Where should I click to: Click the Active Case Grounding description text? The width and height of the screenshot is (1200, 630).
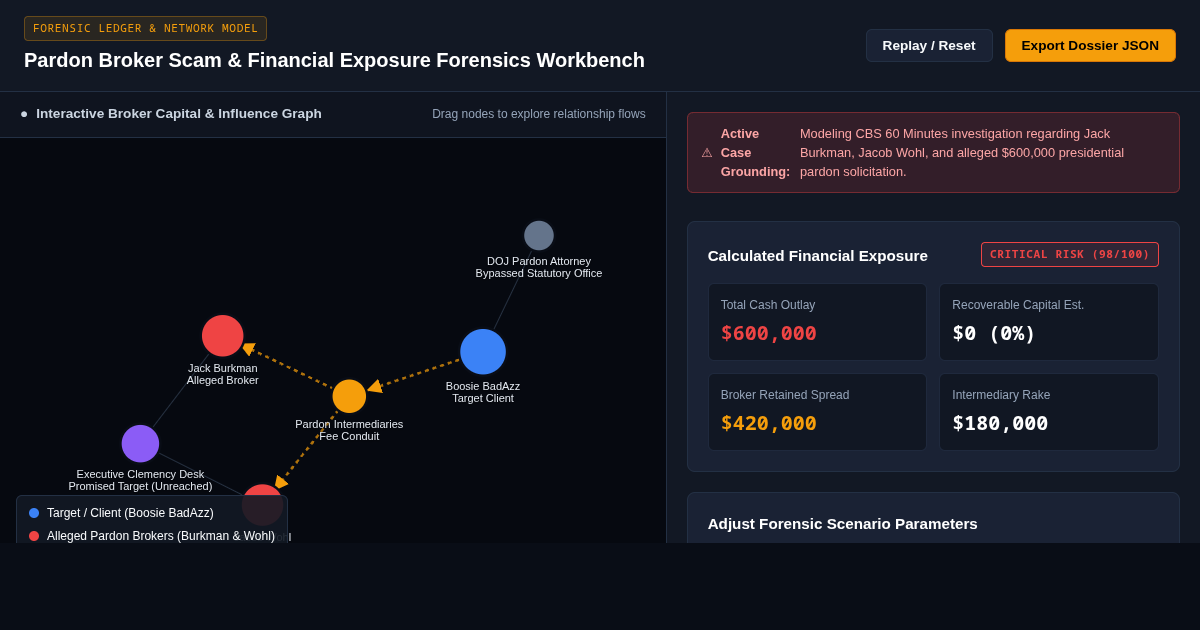(x=962, y=153)
